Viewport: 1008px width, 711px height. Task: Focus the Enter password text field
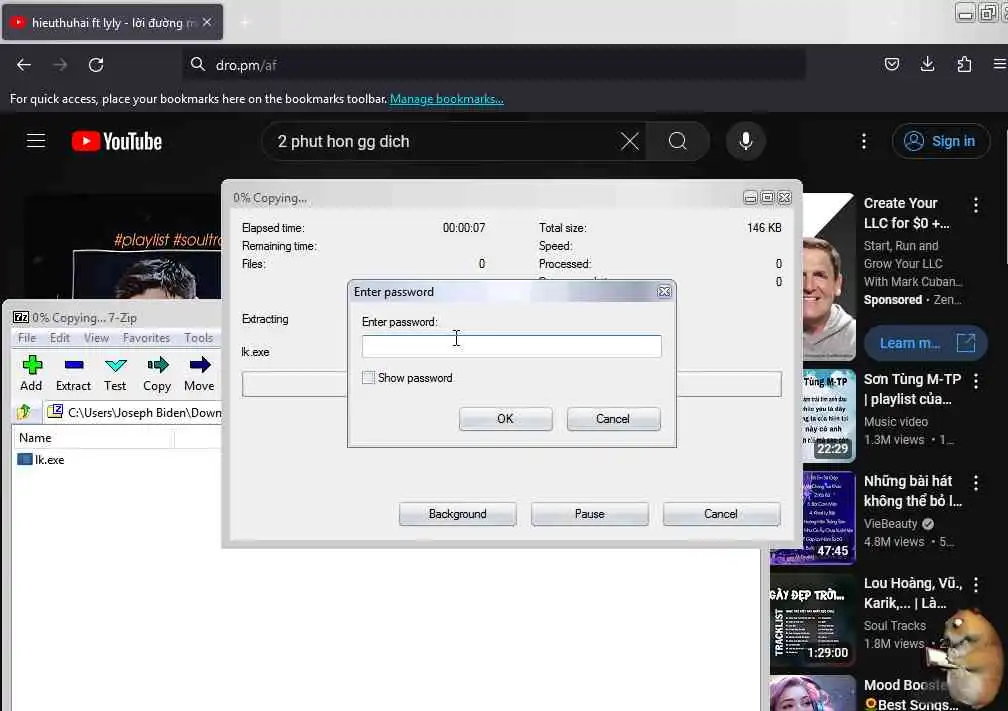click(511, 346)
